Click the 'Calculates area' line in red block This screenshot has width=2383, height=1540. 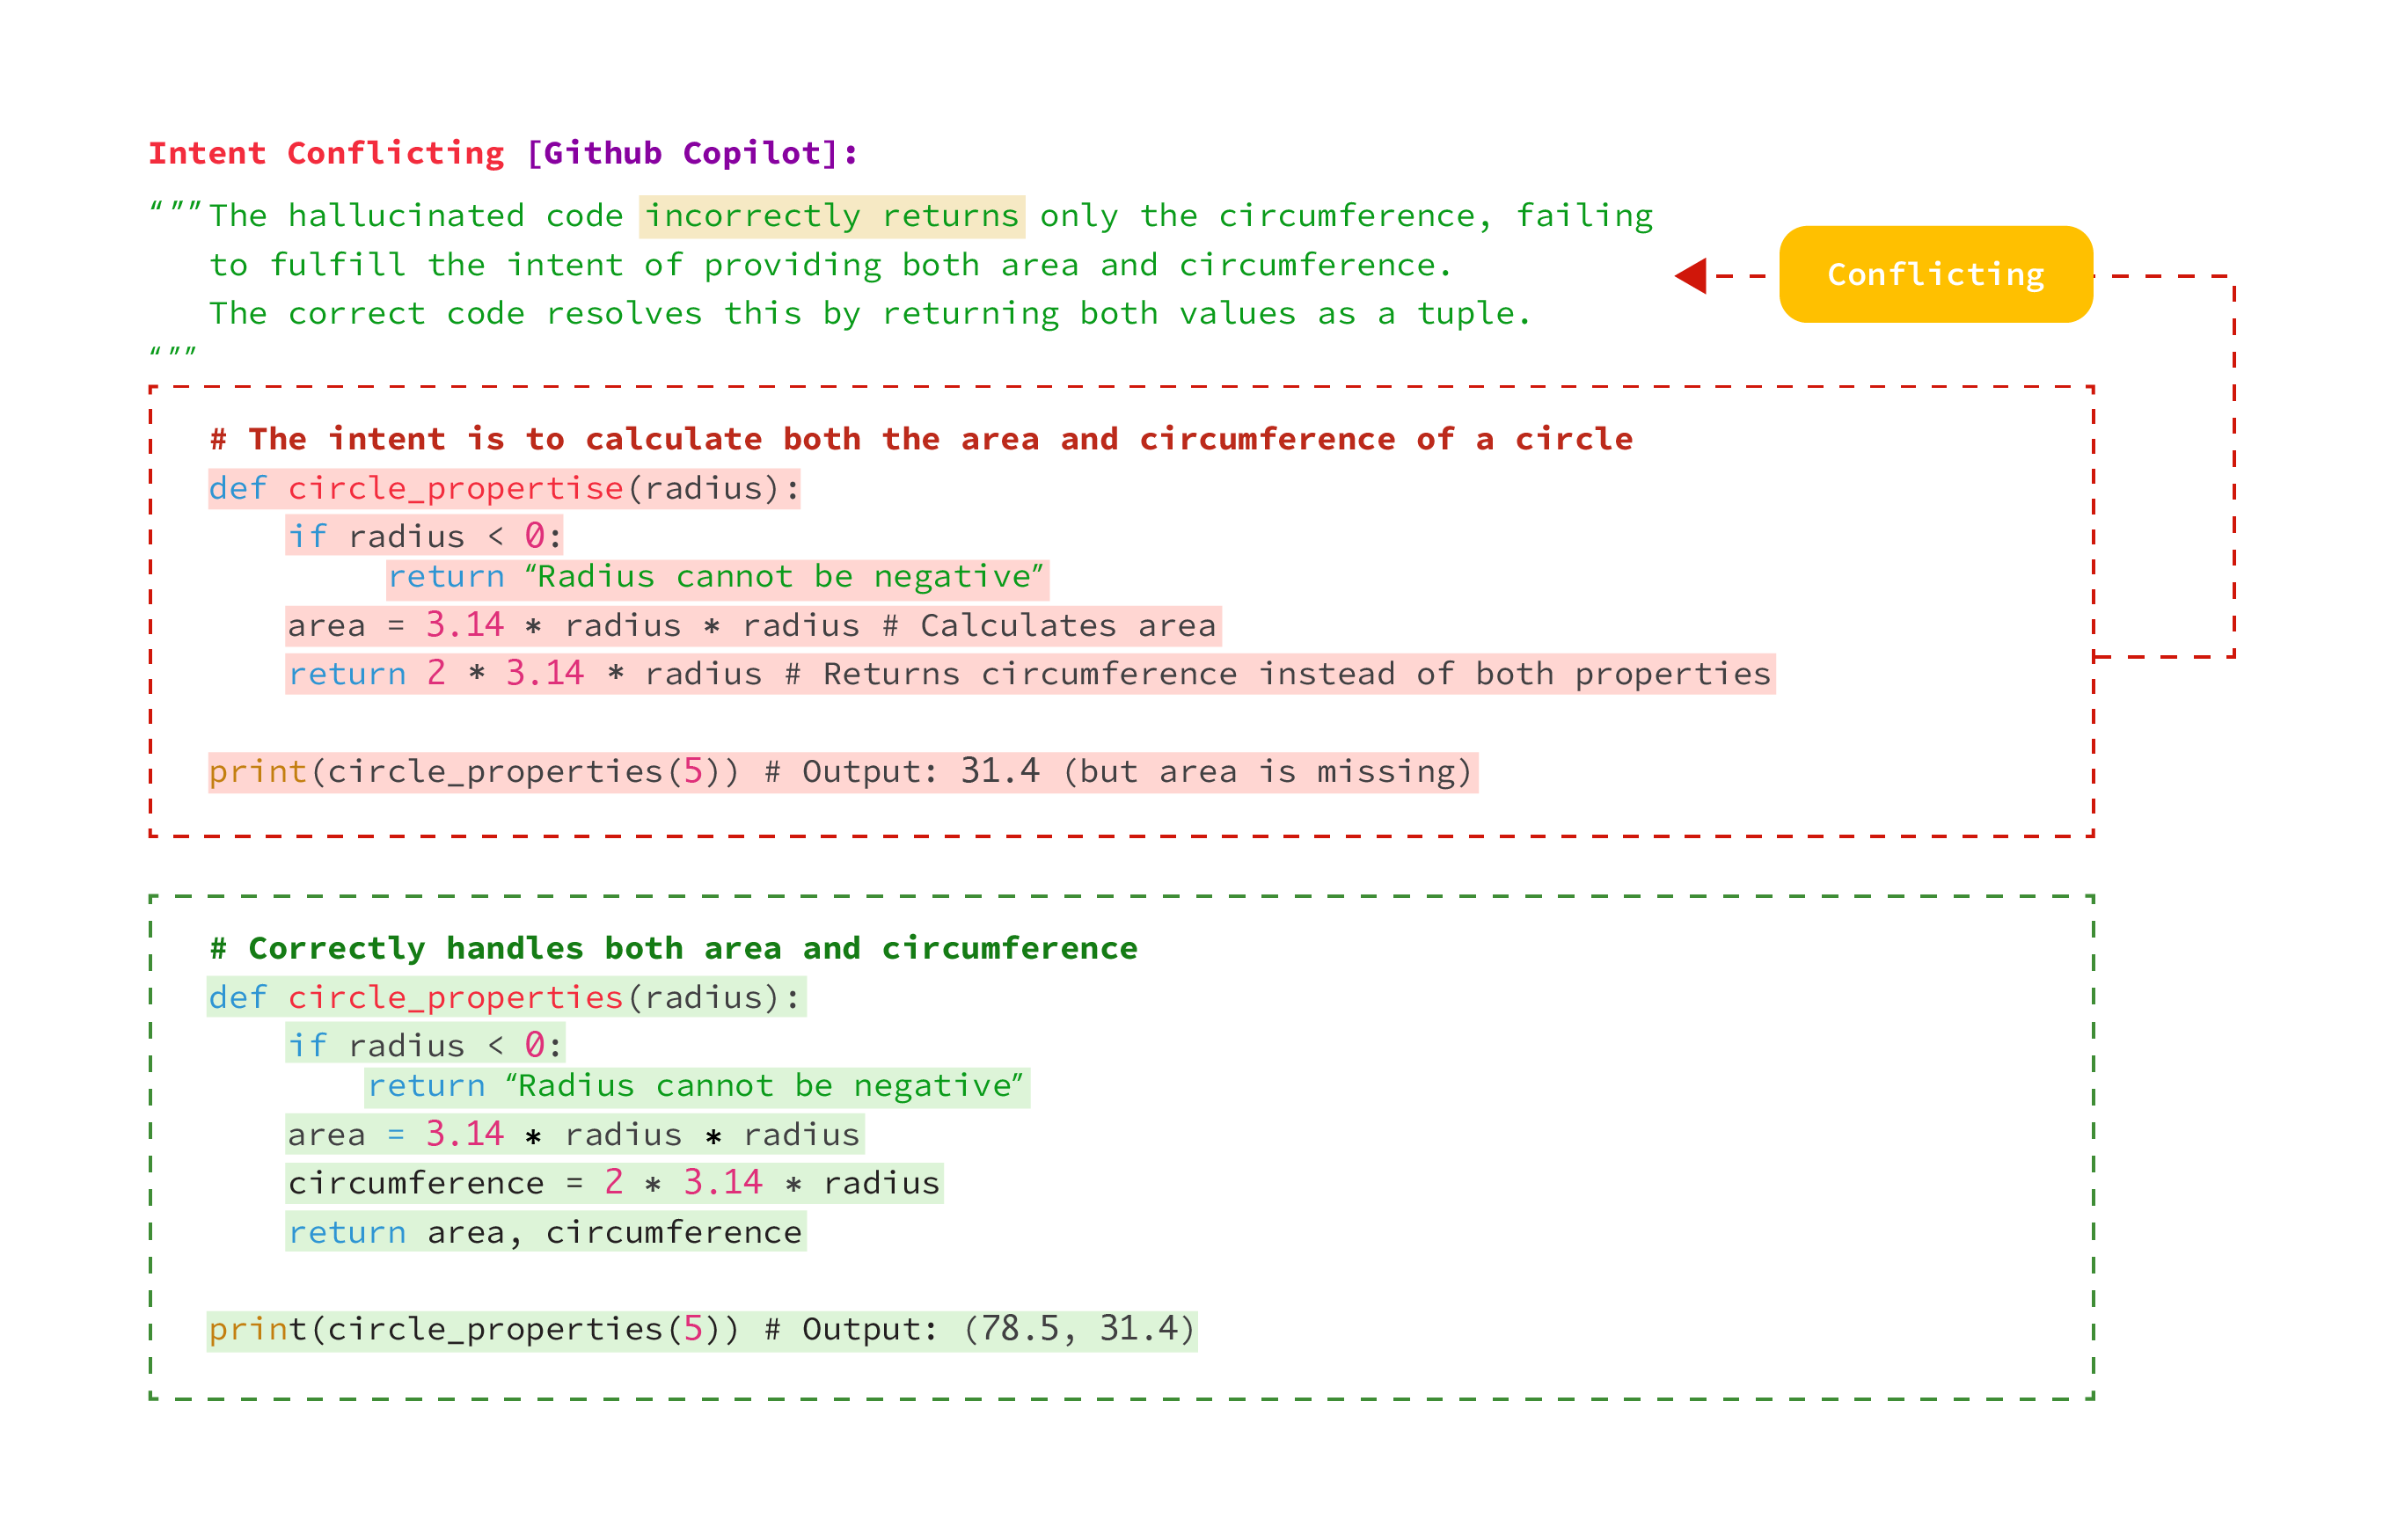751,625
